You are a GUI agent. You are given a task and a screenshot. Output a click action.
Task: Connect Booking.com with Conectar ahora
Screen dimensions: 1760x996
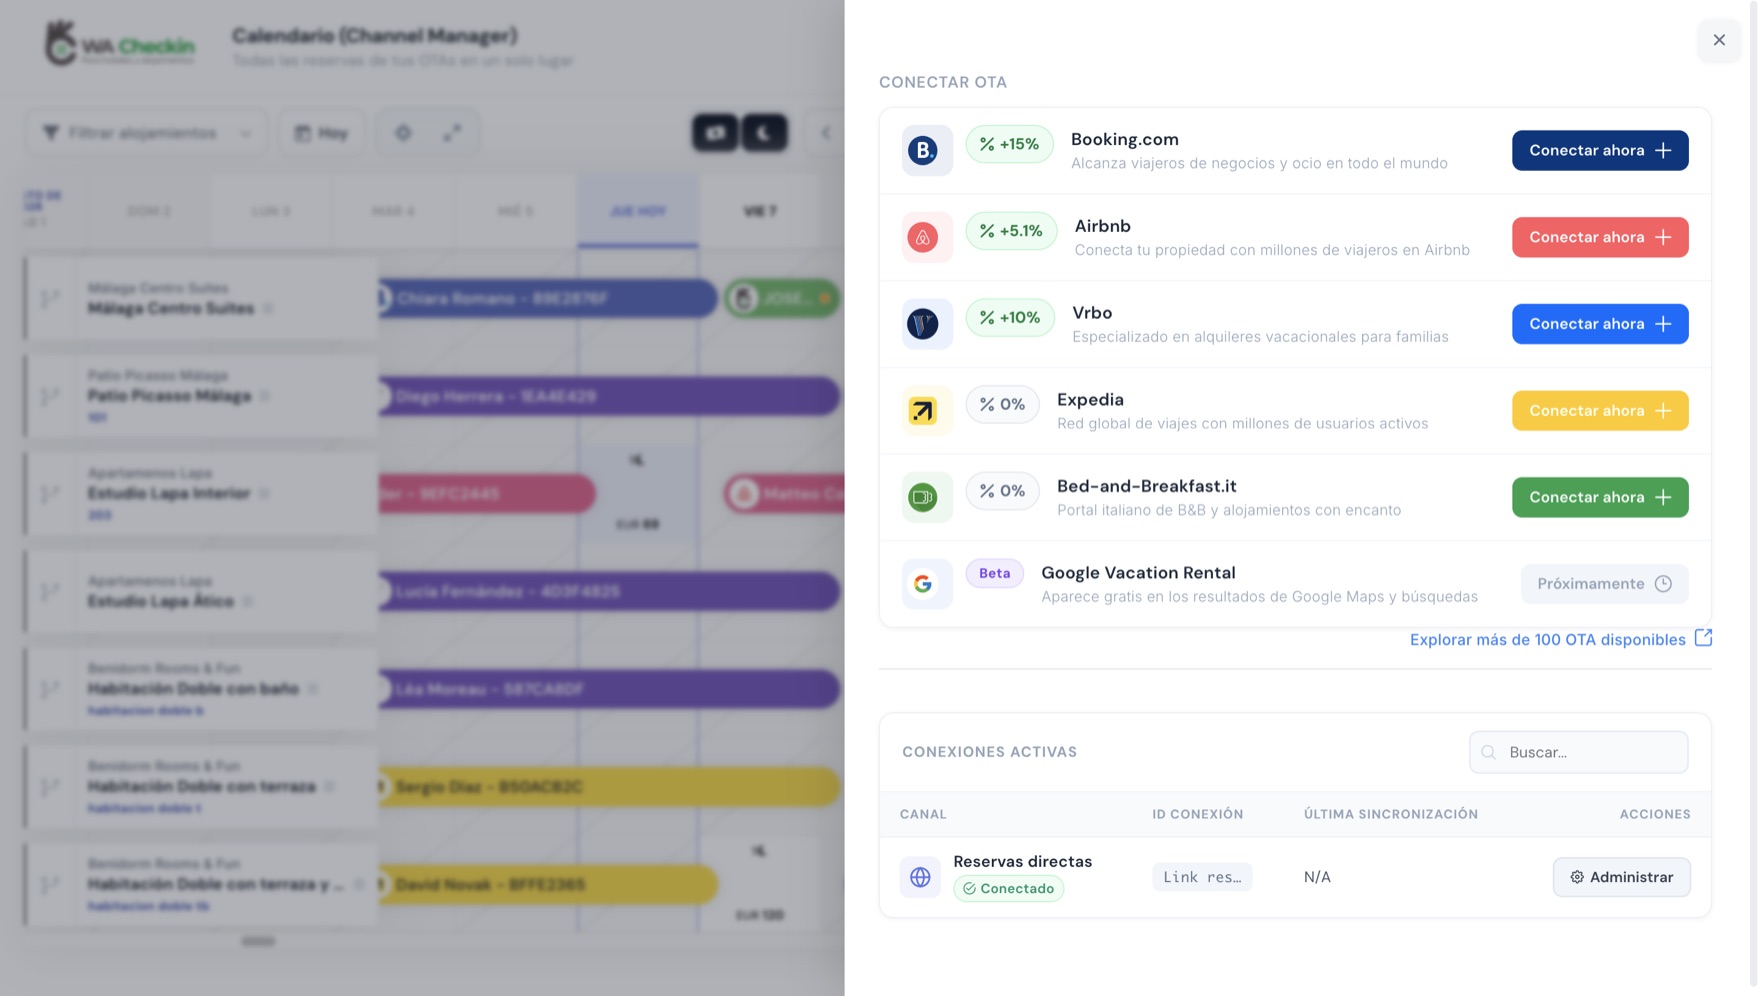point(1600,151)
